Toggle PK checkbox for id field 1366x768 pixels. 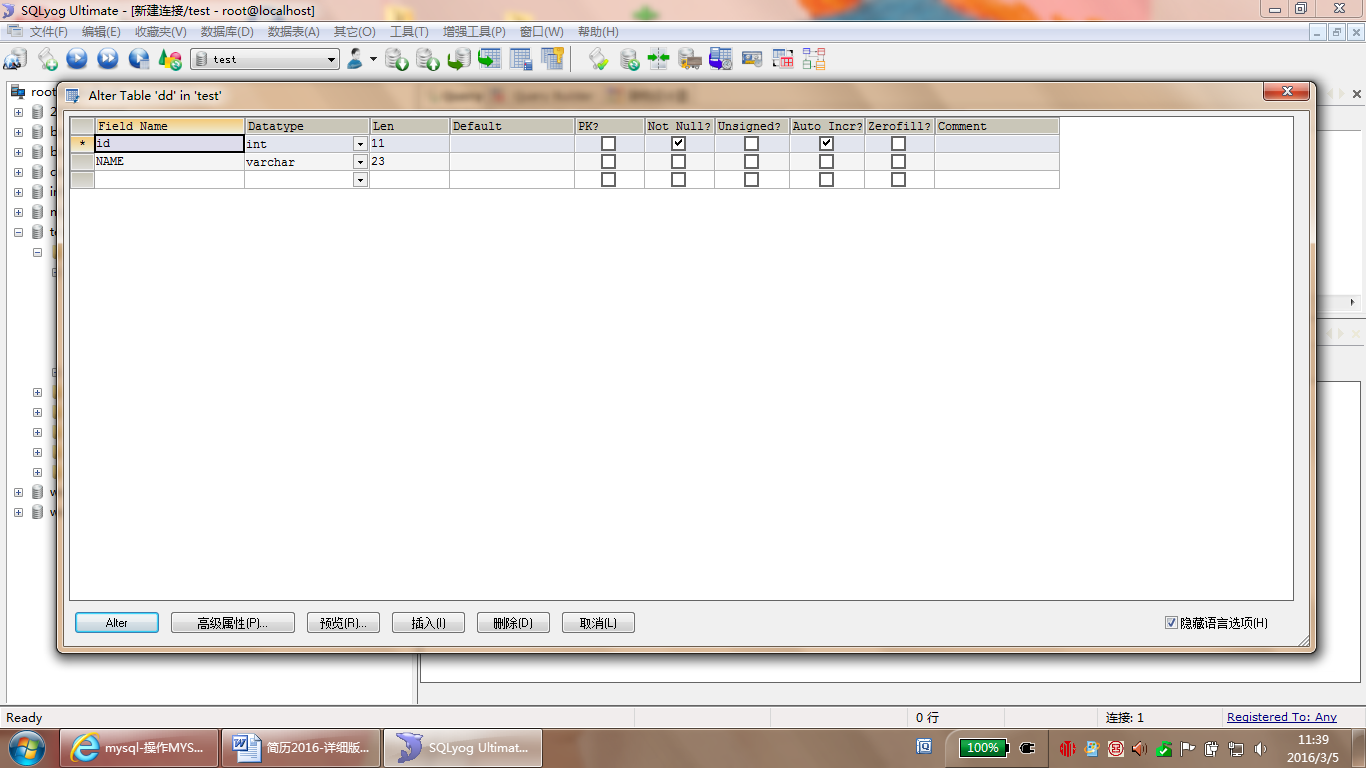tap(608, 144)
